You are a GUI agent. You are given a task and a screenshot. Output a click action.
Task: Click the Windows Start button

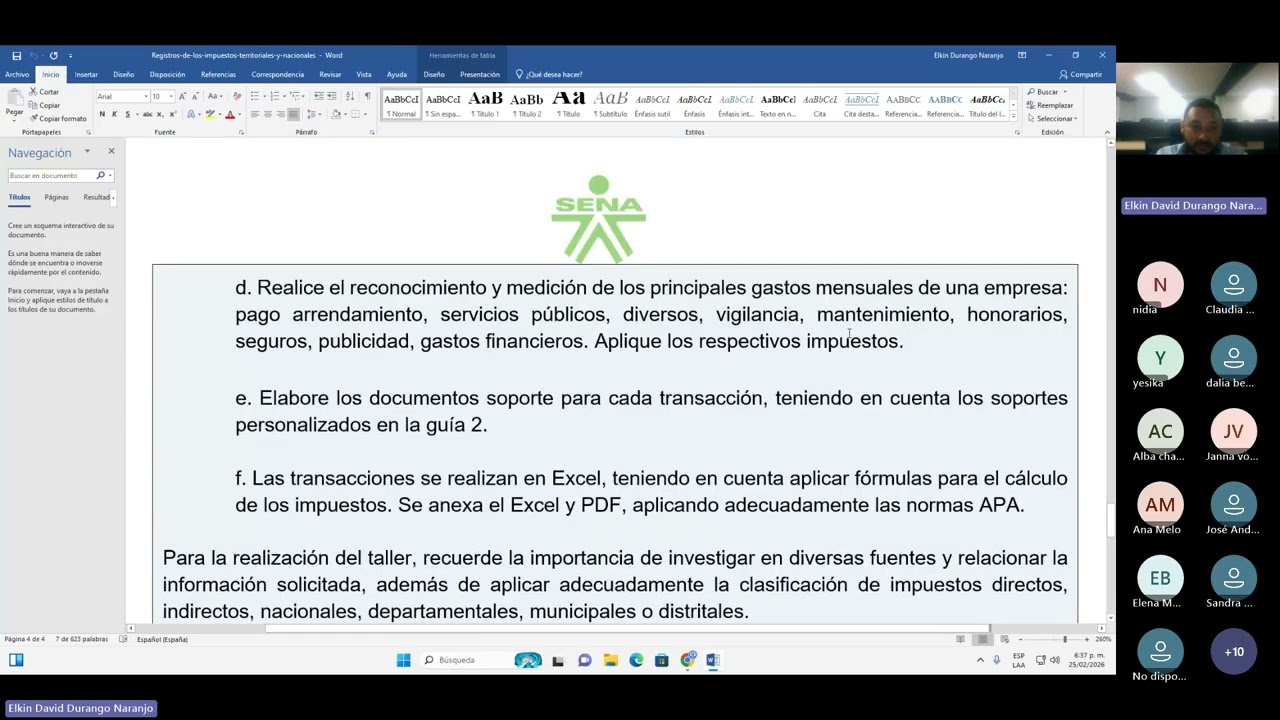pyautogui.click(x=403, y=660)
